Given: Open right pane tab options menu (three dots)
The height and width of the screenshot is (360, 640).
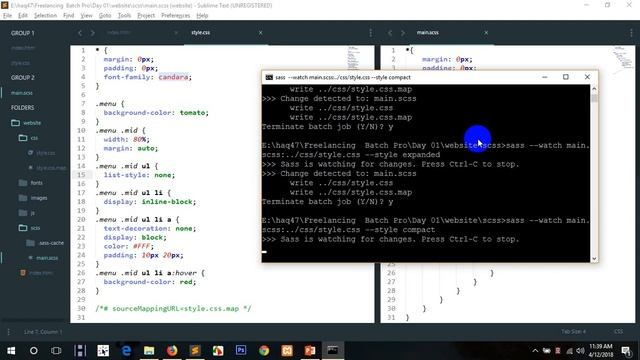Looking at the screenshot, I should click(631, 33).
